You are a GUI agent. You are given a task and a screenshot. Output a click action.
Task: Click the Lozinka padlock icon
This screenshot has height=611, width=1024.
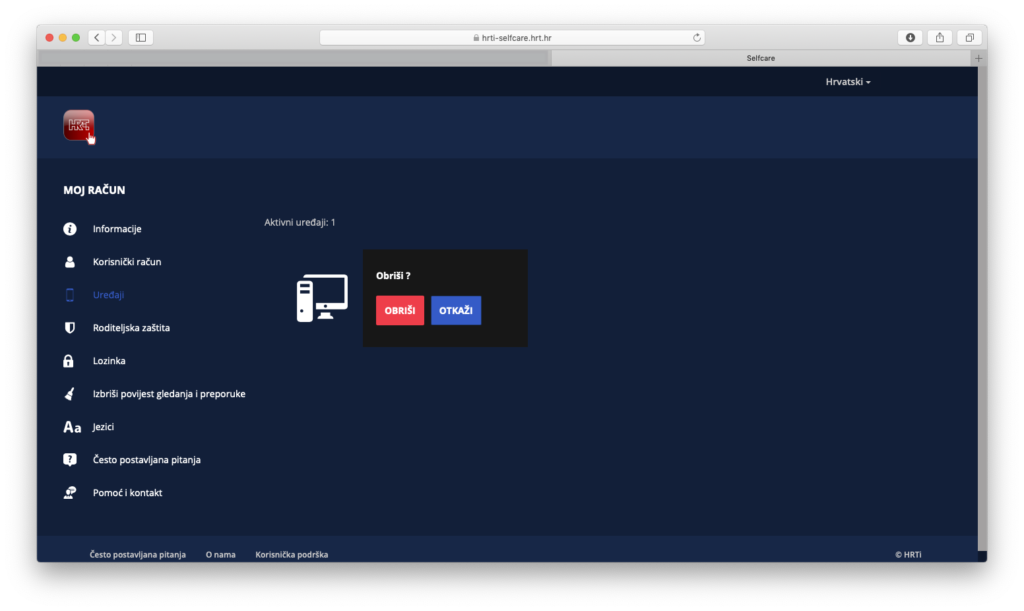[x=70, y=361]
